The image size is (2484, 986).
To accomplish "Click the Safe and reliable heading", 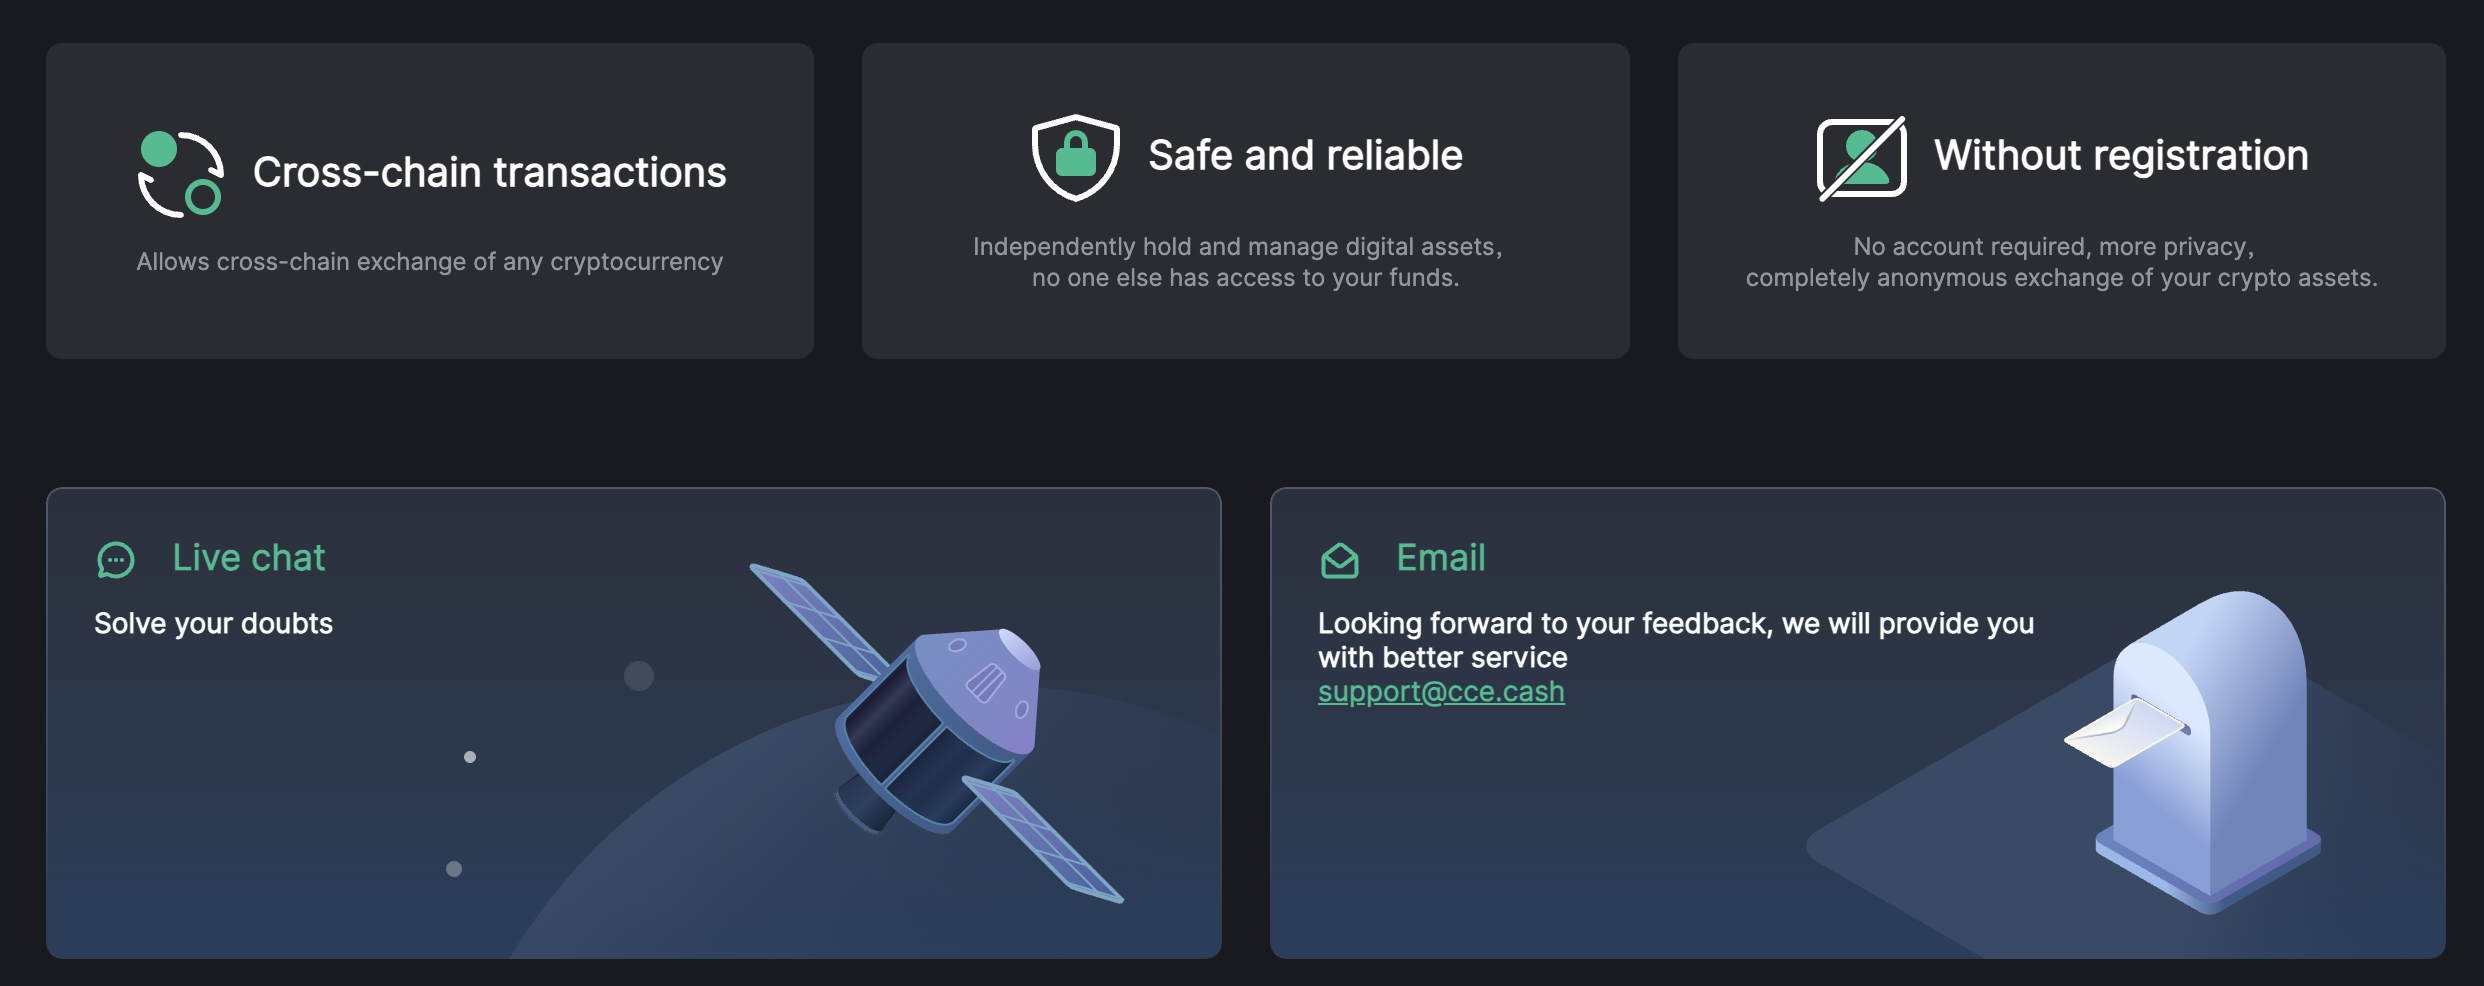I will tap(1305, 156).
